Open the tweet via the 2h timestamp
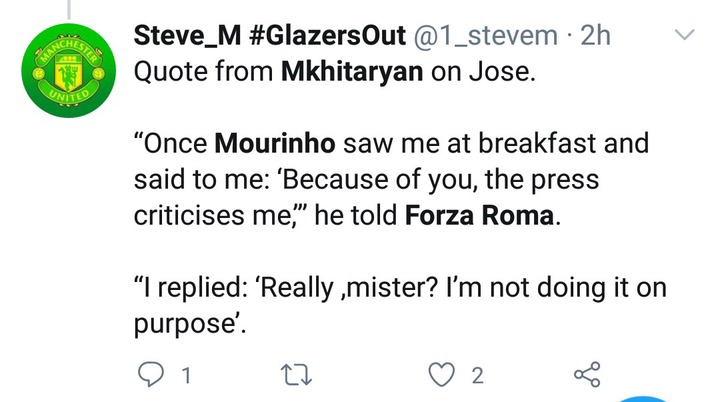The image size is (720, 402). (x=596, y=35)
